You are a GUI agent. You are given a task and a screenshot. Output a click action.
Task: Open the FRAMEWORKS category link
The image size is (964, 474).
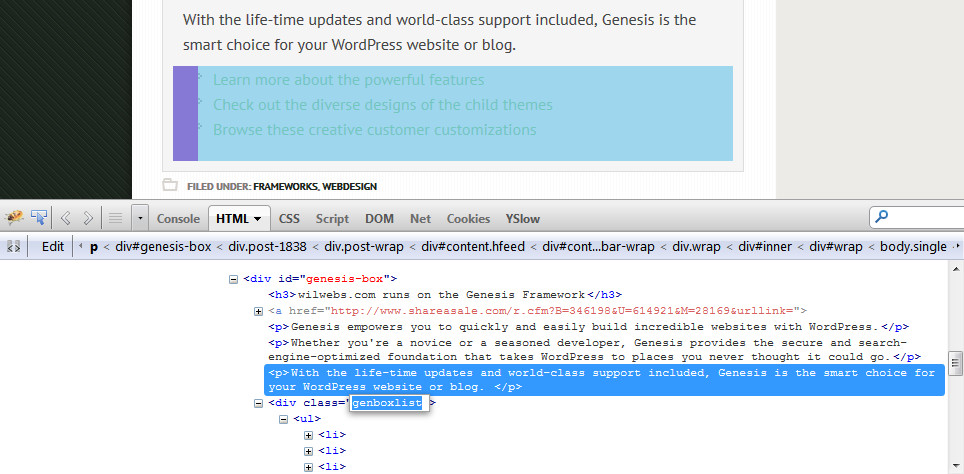[x=285, y=186]
